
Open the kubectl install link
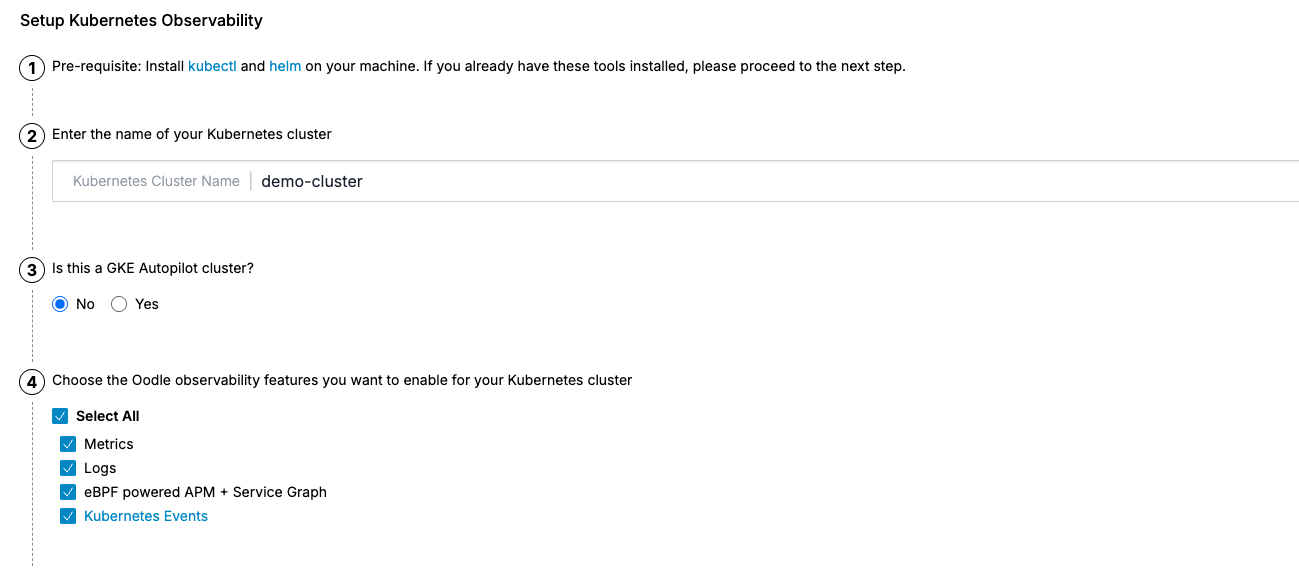pyautogui.click(x=212, y=67)
